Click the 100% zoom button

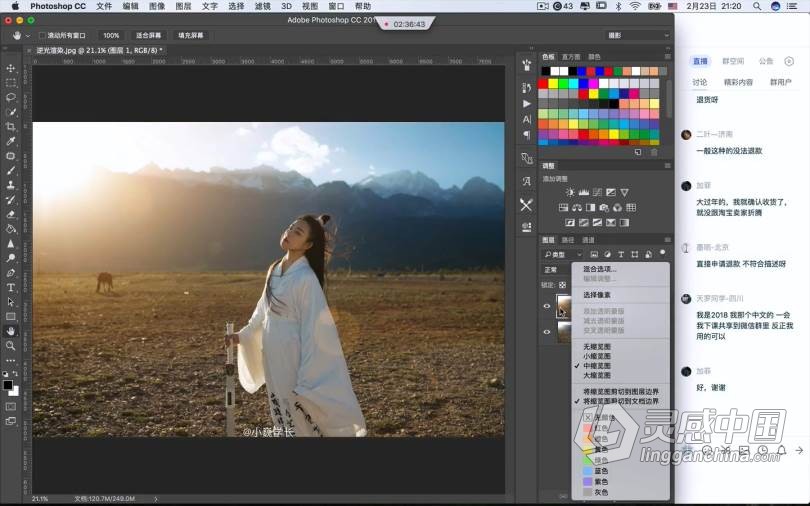click(x=111, y=36)
